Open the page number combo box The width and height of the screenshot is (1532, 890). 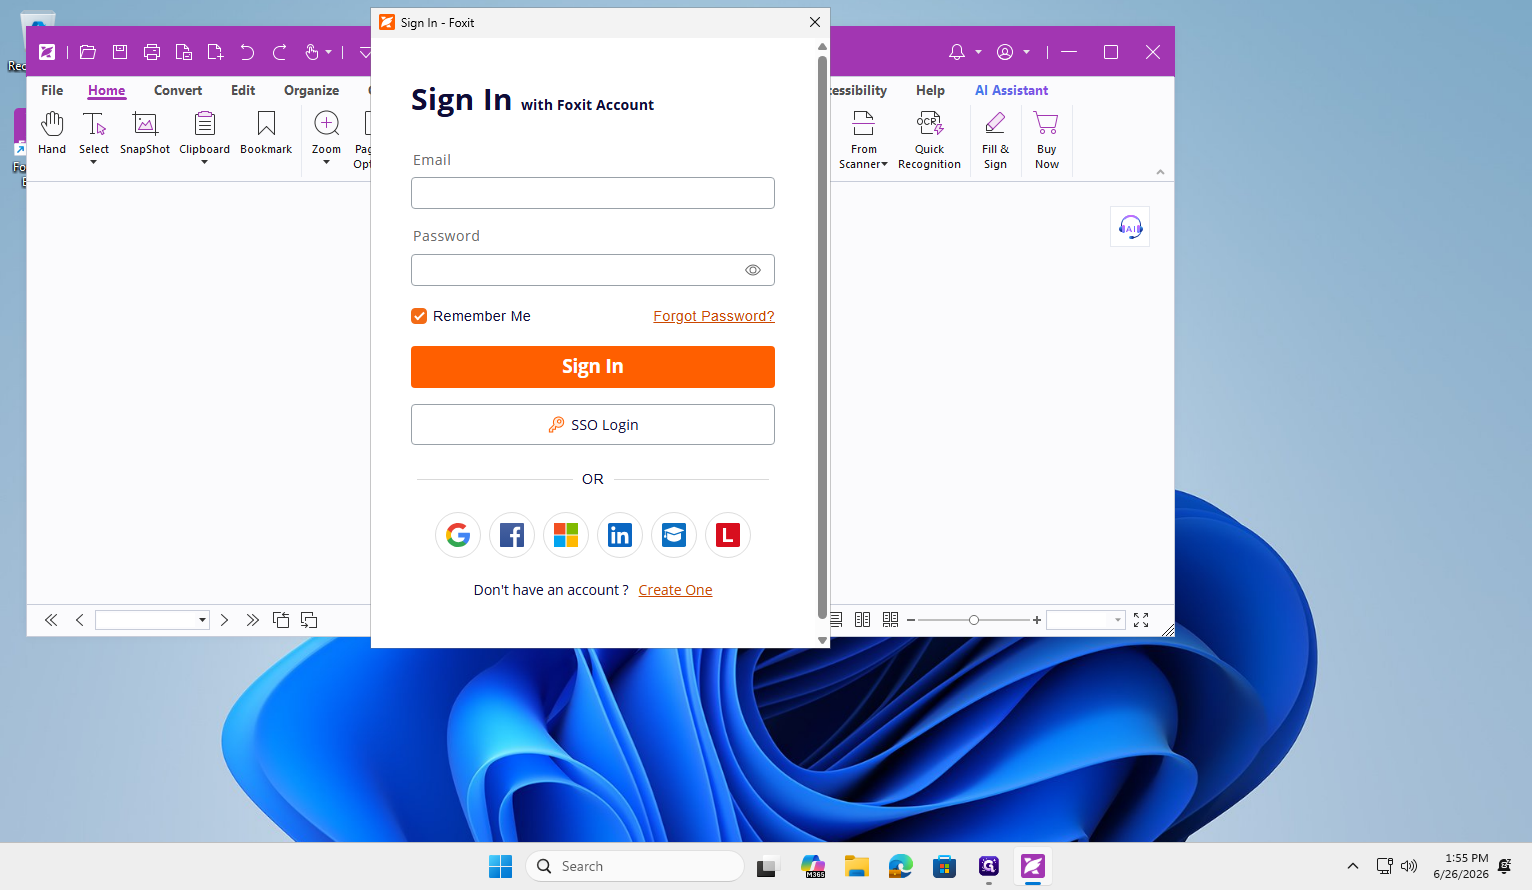coord(152,620)
